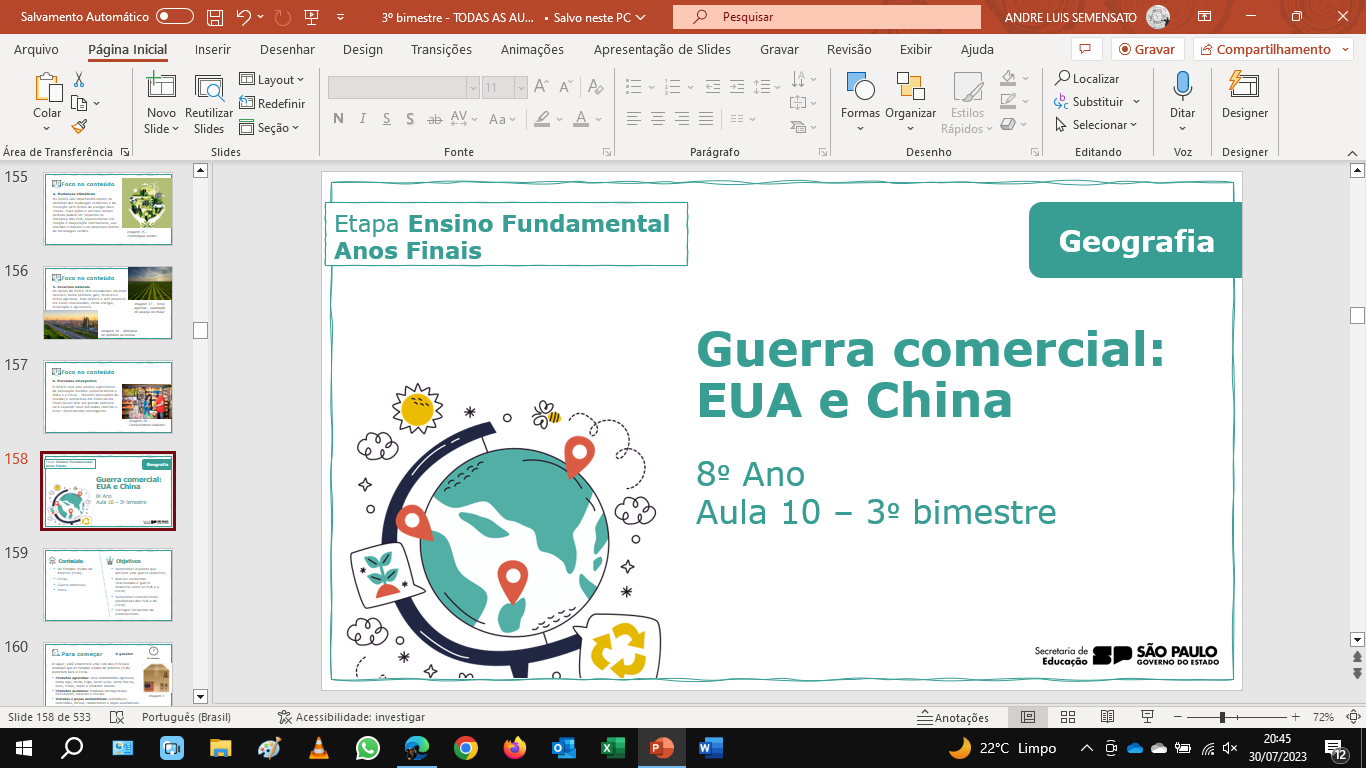The image size is (1366, 768).
Task: Click the Redo icon in title bar
Action: pyautogui.click(x=283, y=17)
